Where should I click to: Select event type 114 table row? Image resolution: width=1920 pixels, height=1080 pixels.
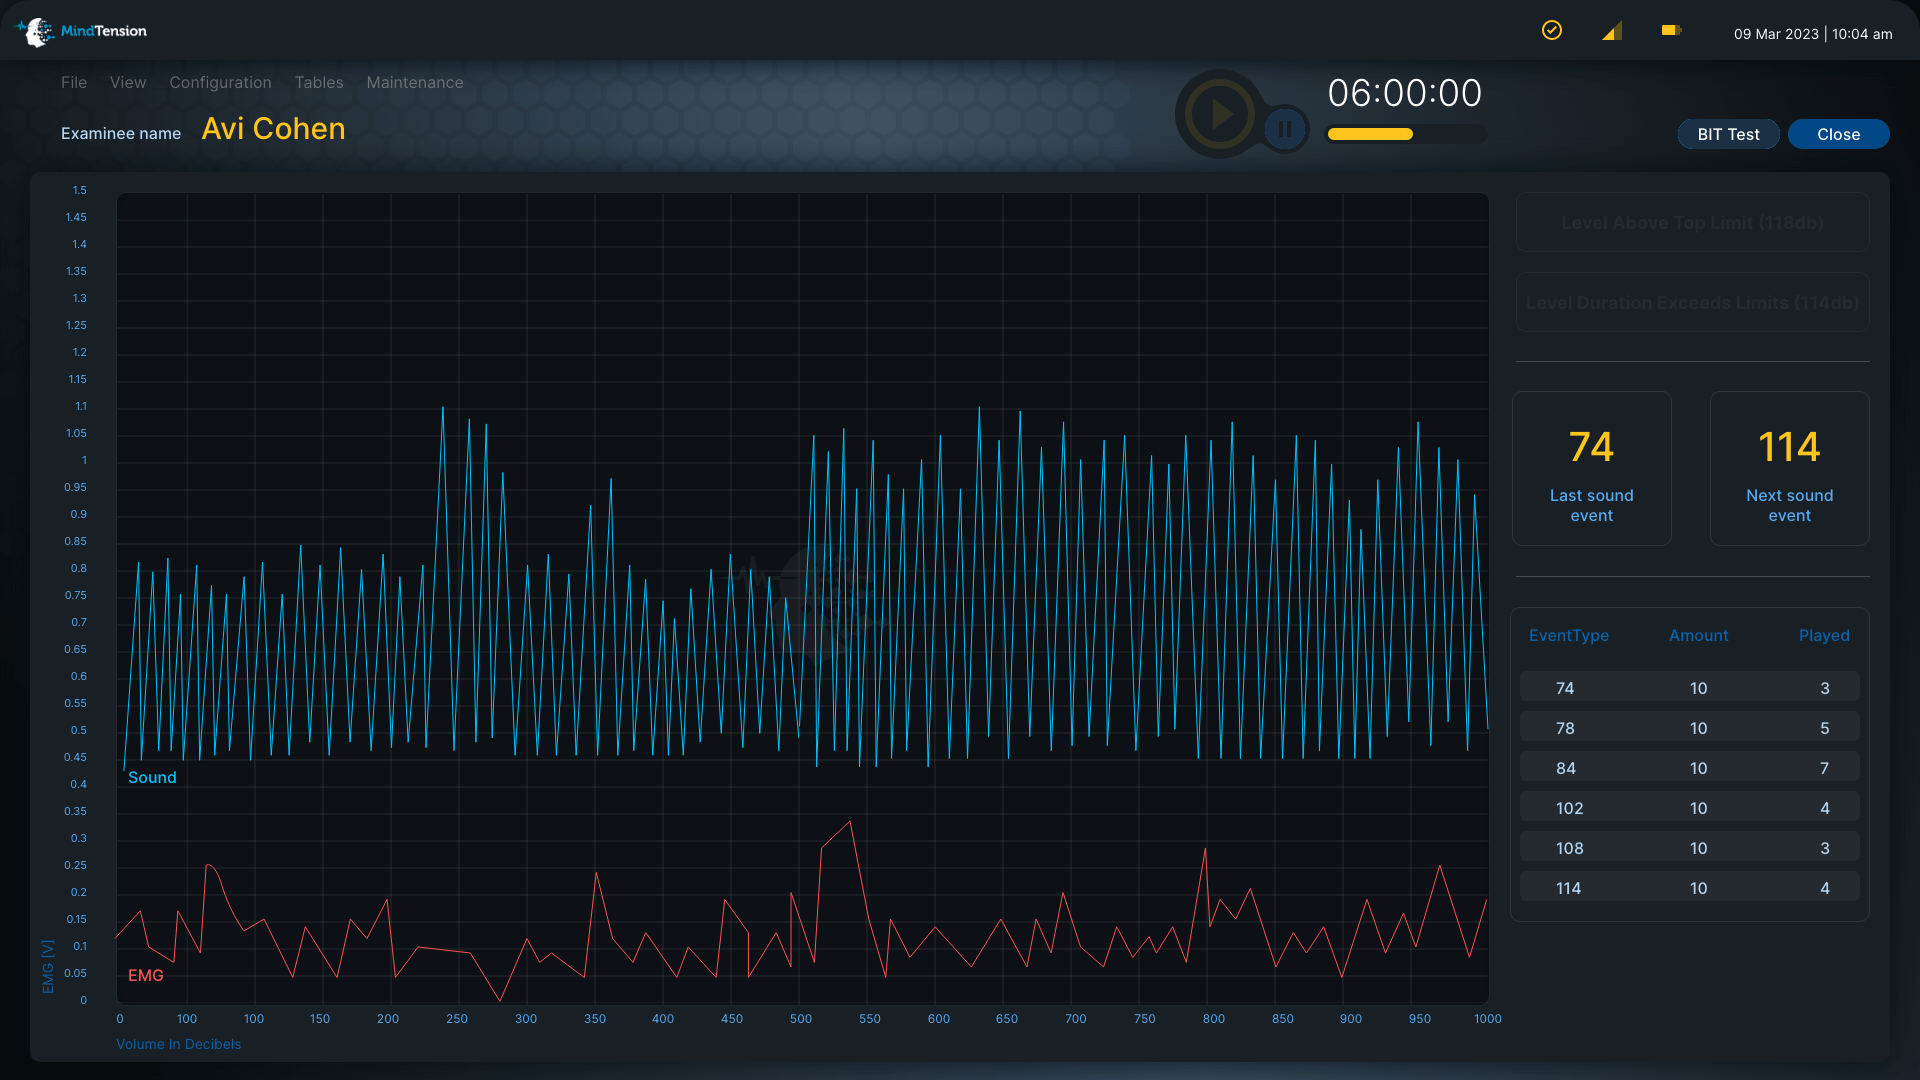(x=1689, y=887)
